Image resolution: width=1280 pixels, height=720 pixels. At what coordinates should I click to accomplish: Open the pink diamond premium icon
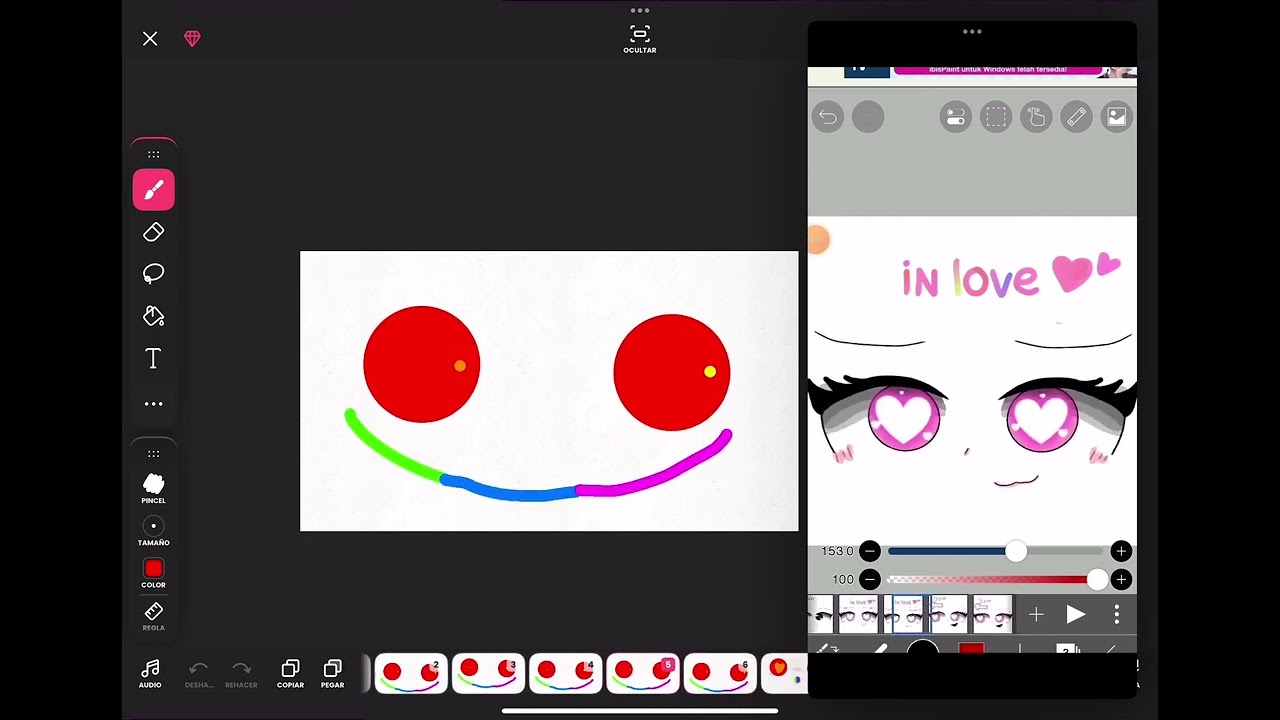192,39
